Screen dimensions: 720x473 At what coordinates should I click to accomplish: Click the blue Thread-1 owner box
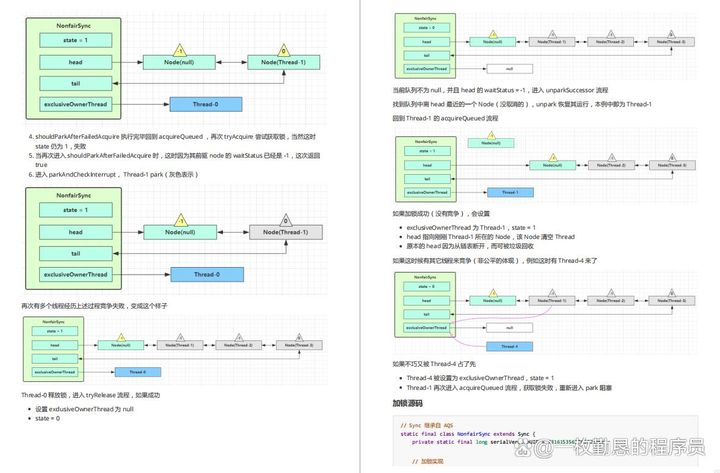(510, 192)
